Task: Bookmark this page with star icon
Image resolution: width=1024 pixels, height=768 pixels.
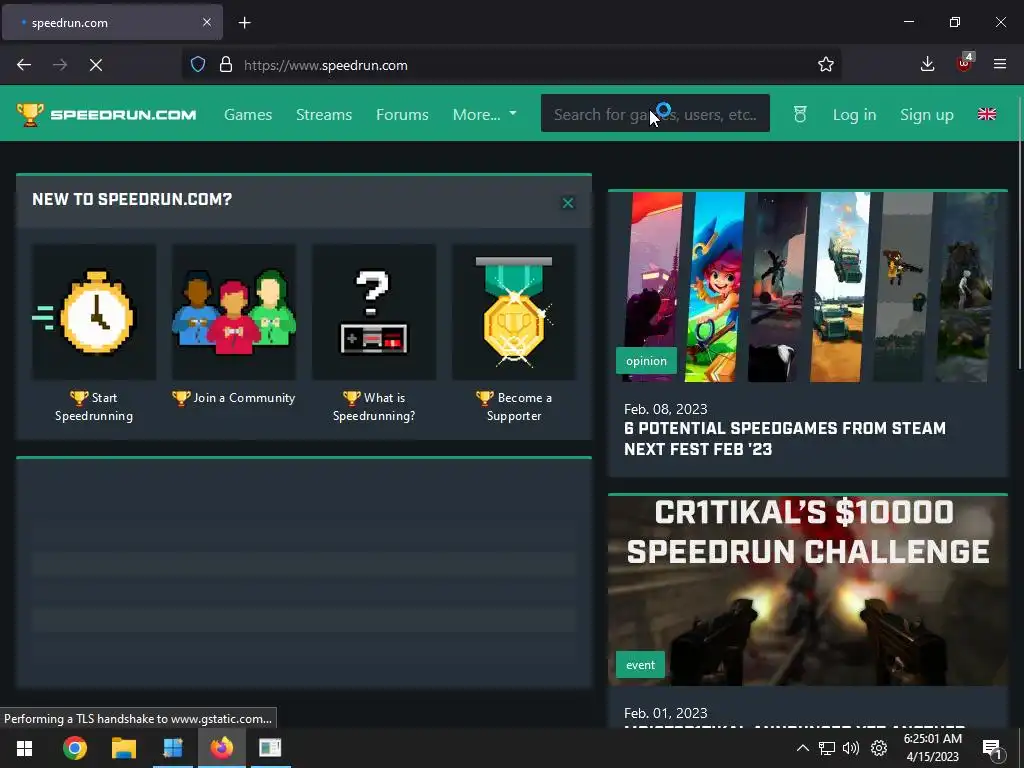Action: [x=825, y=64]
